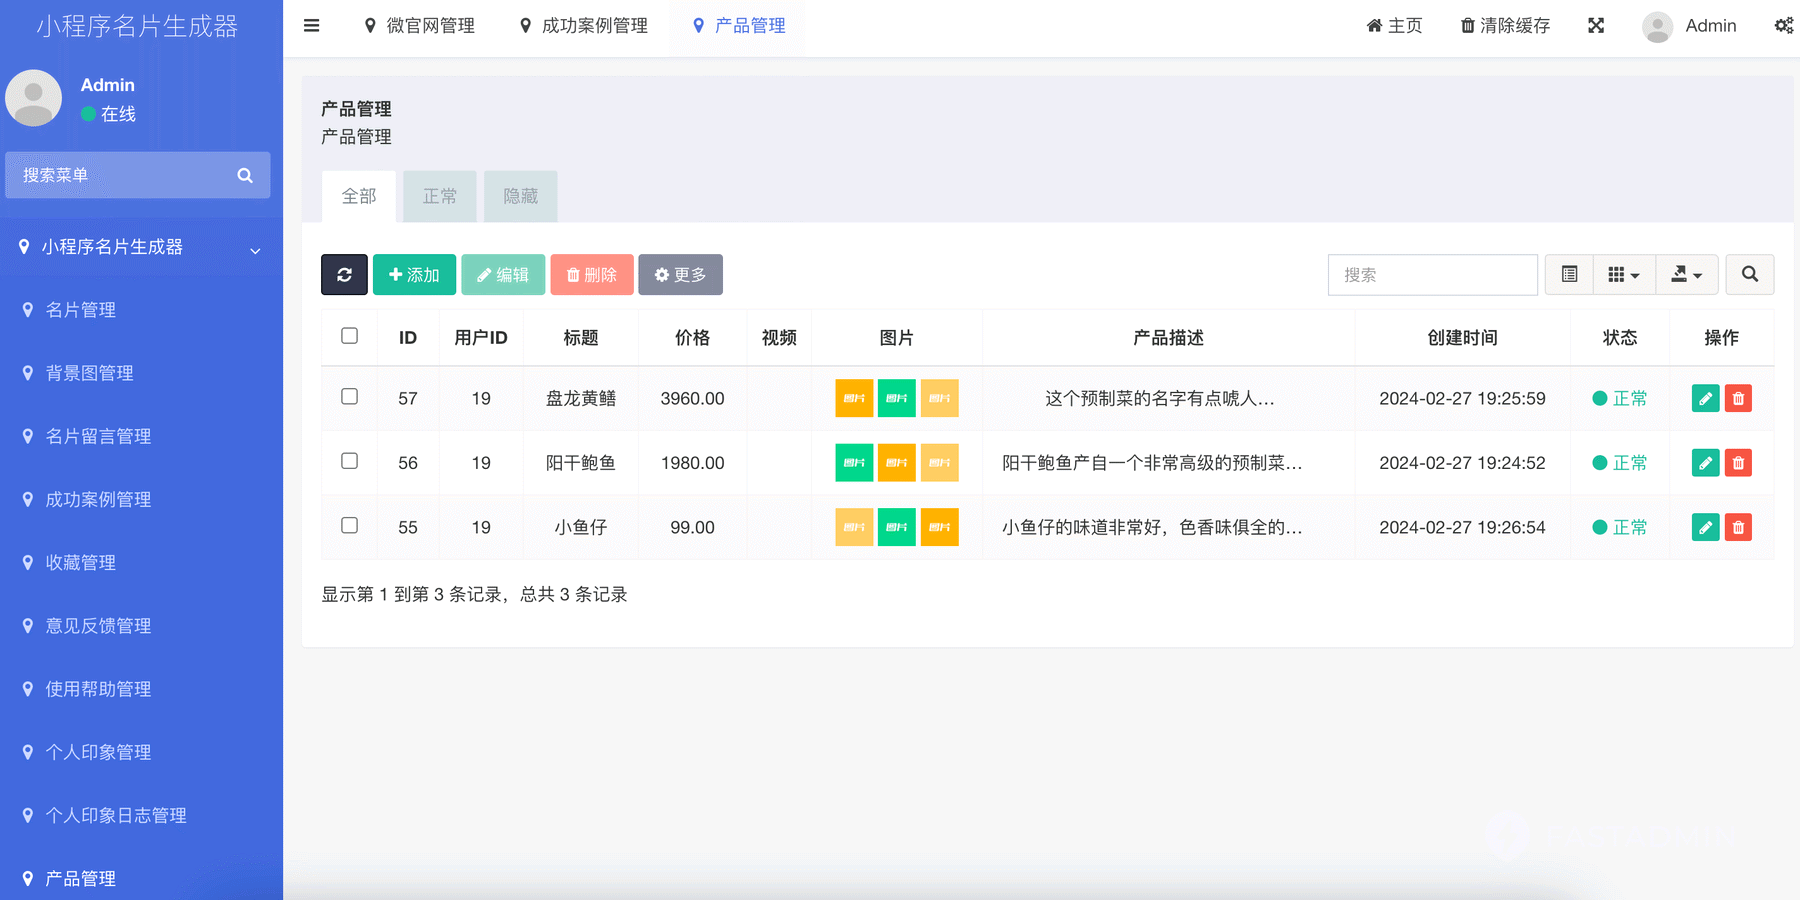
Task: Refresh the product table list
Action: click(344, 274)
